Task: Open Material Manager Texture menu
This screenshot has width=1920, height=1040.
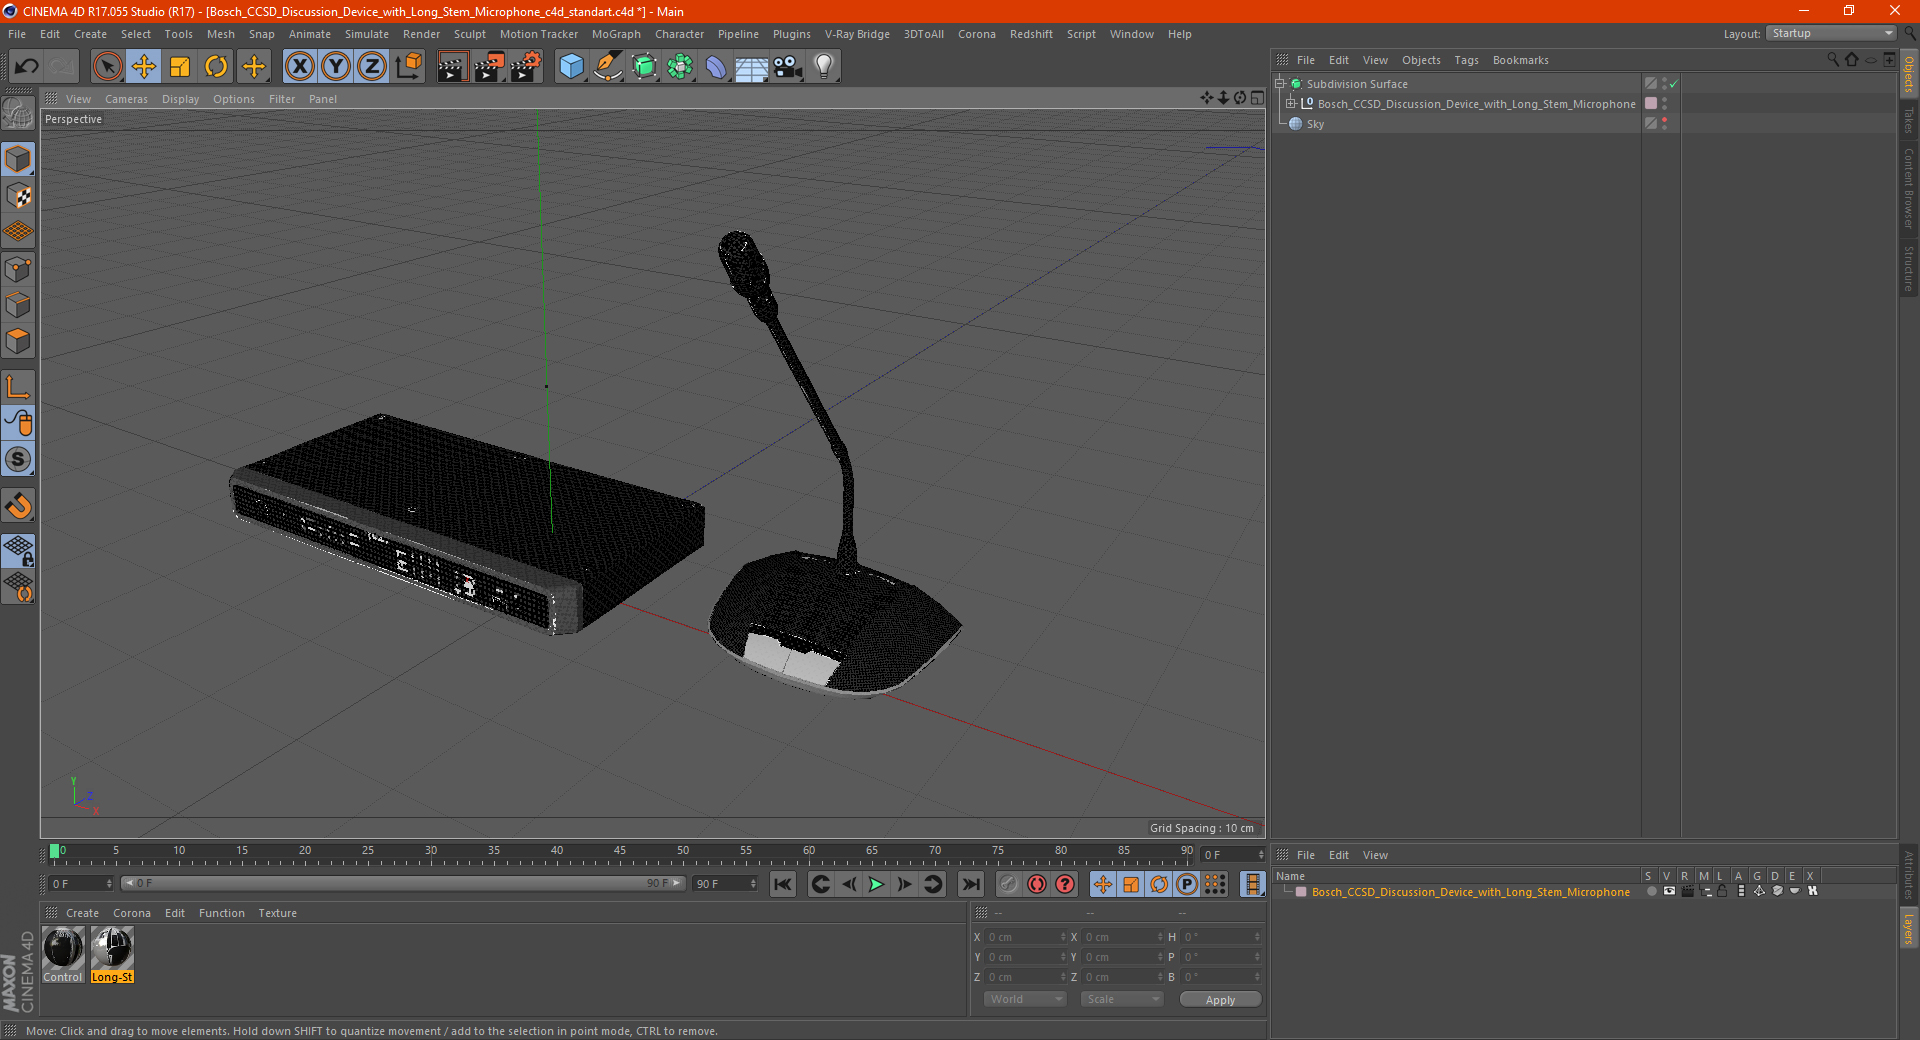Action: click(x=277, y=913)
